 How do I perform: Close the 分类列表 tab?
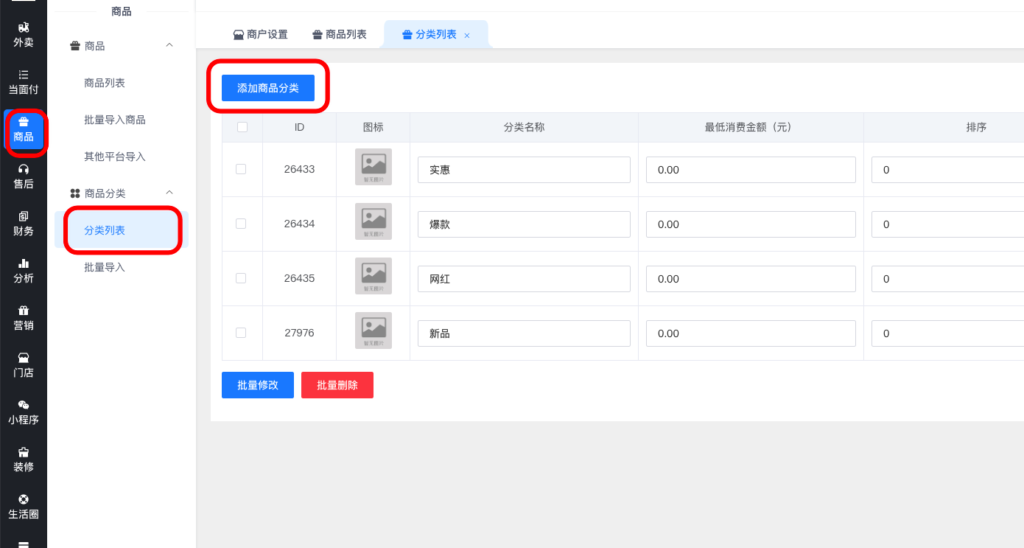pos(467,35)
